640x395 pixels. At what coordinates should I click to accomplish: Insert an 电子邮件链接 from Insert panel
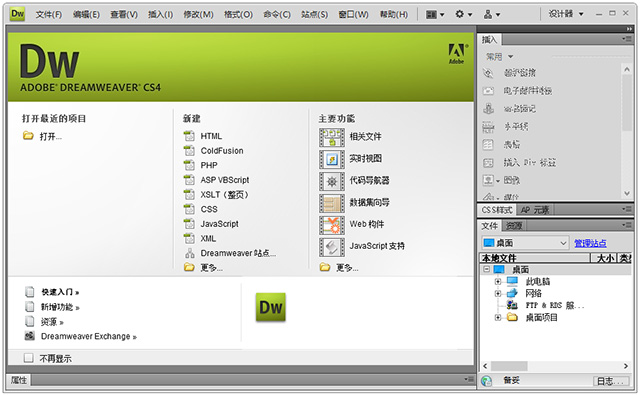point(527,91)
